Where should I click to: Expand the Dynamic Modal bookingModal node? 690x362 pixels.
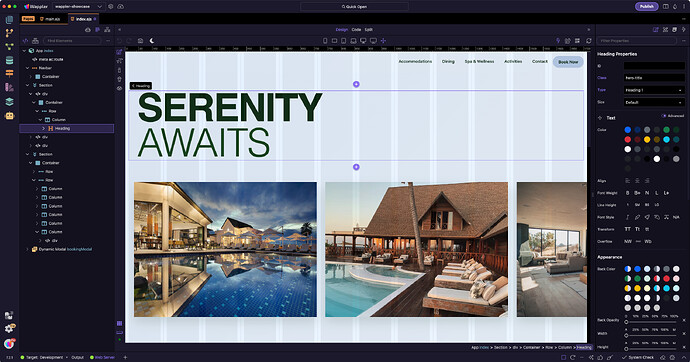[x=27, y=249]
